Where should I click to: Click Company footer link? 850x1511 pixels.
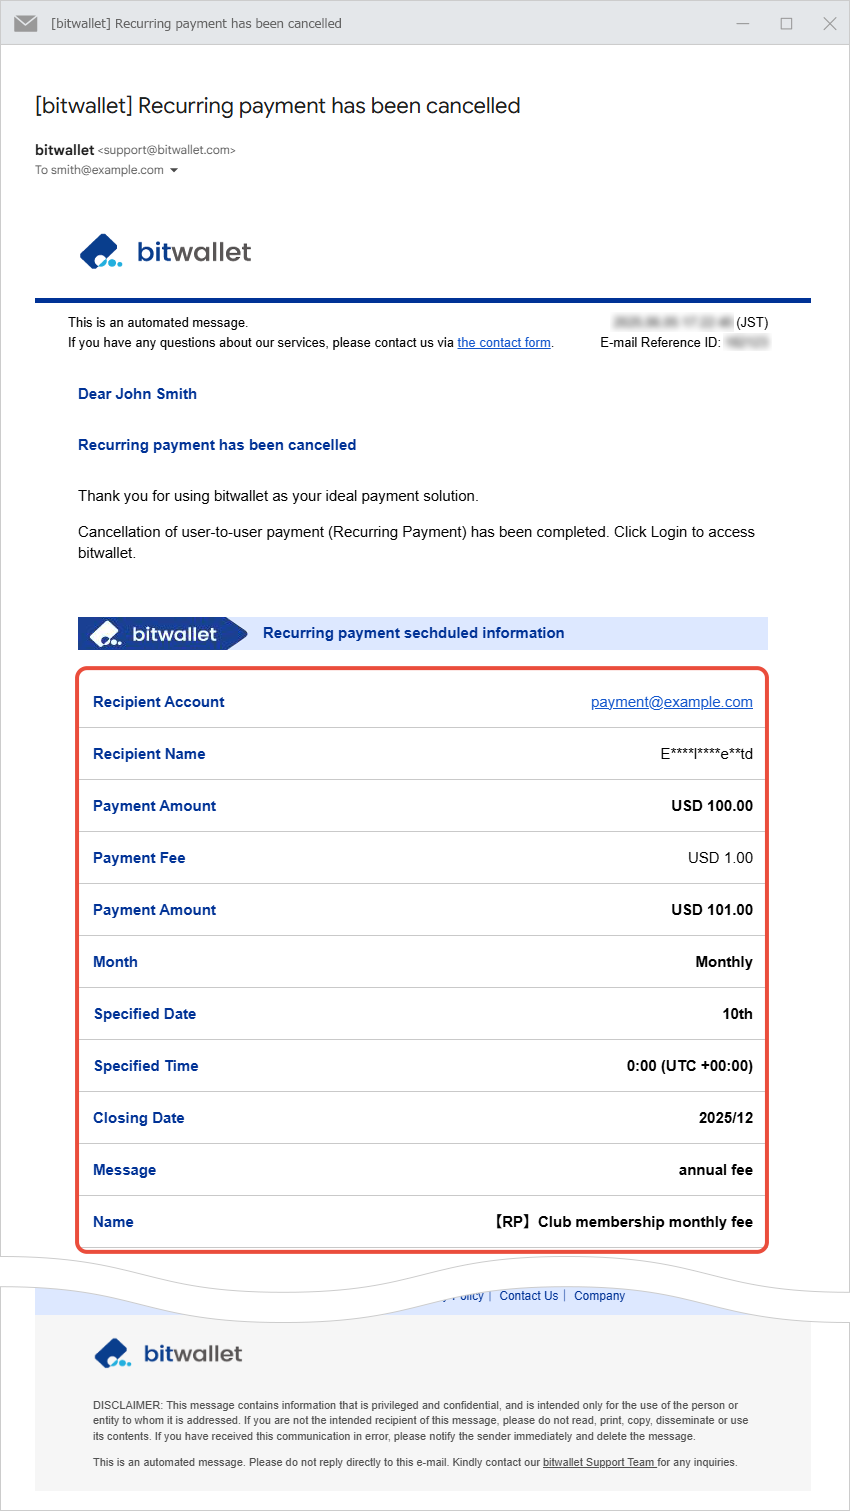[599, 1296]
